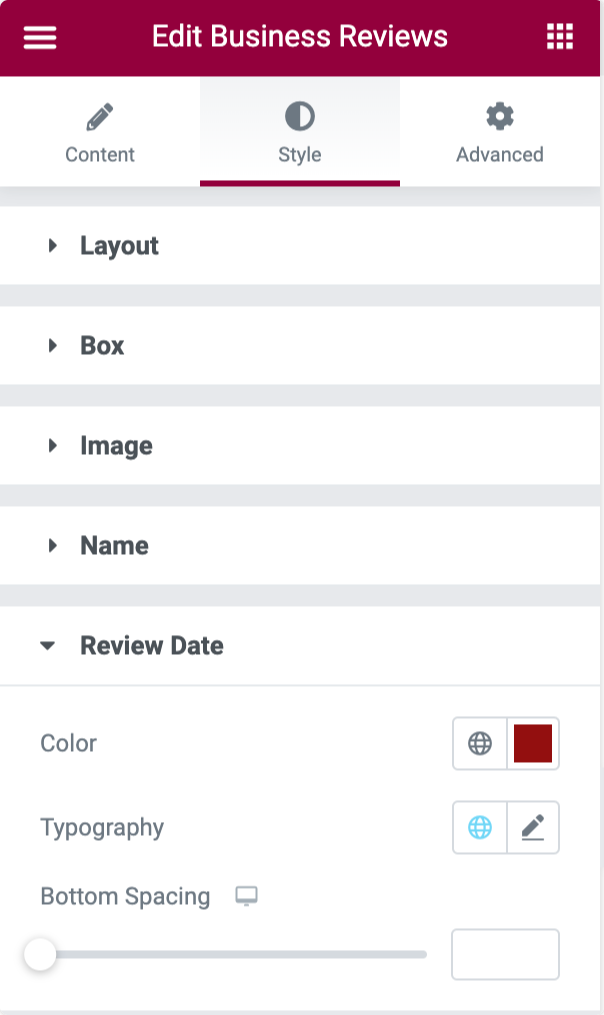Image resolution: width=604 pixels, height=1015 pixels.
Task: Open responsive device icon for Bottom Spacing
Action: [x=246, y=896]
